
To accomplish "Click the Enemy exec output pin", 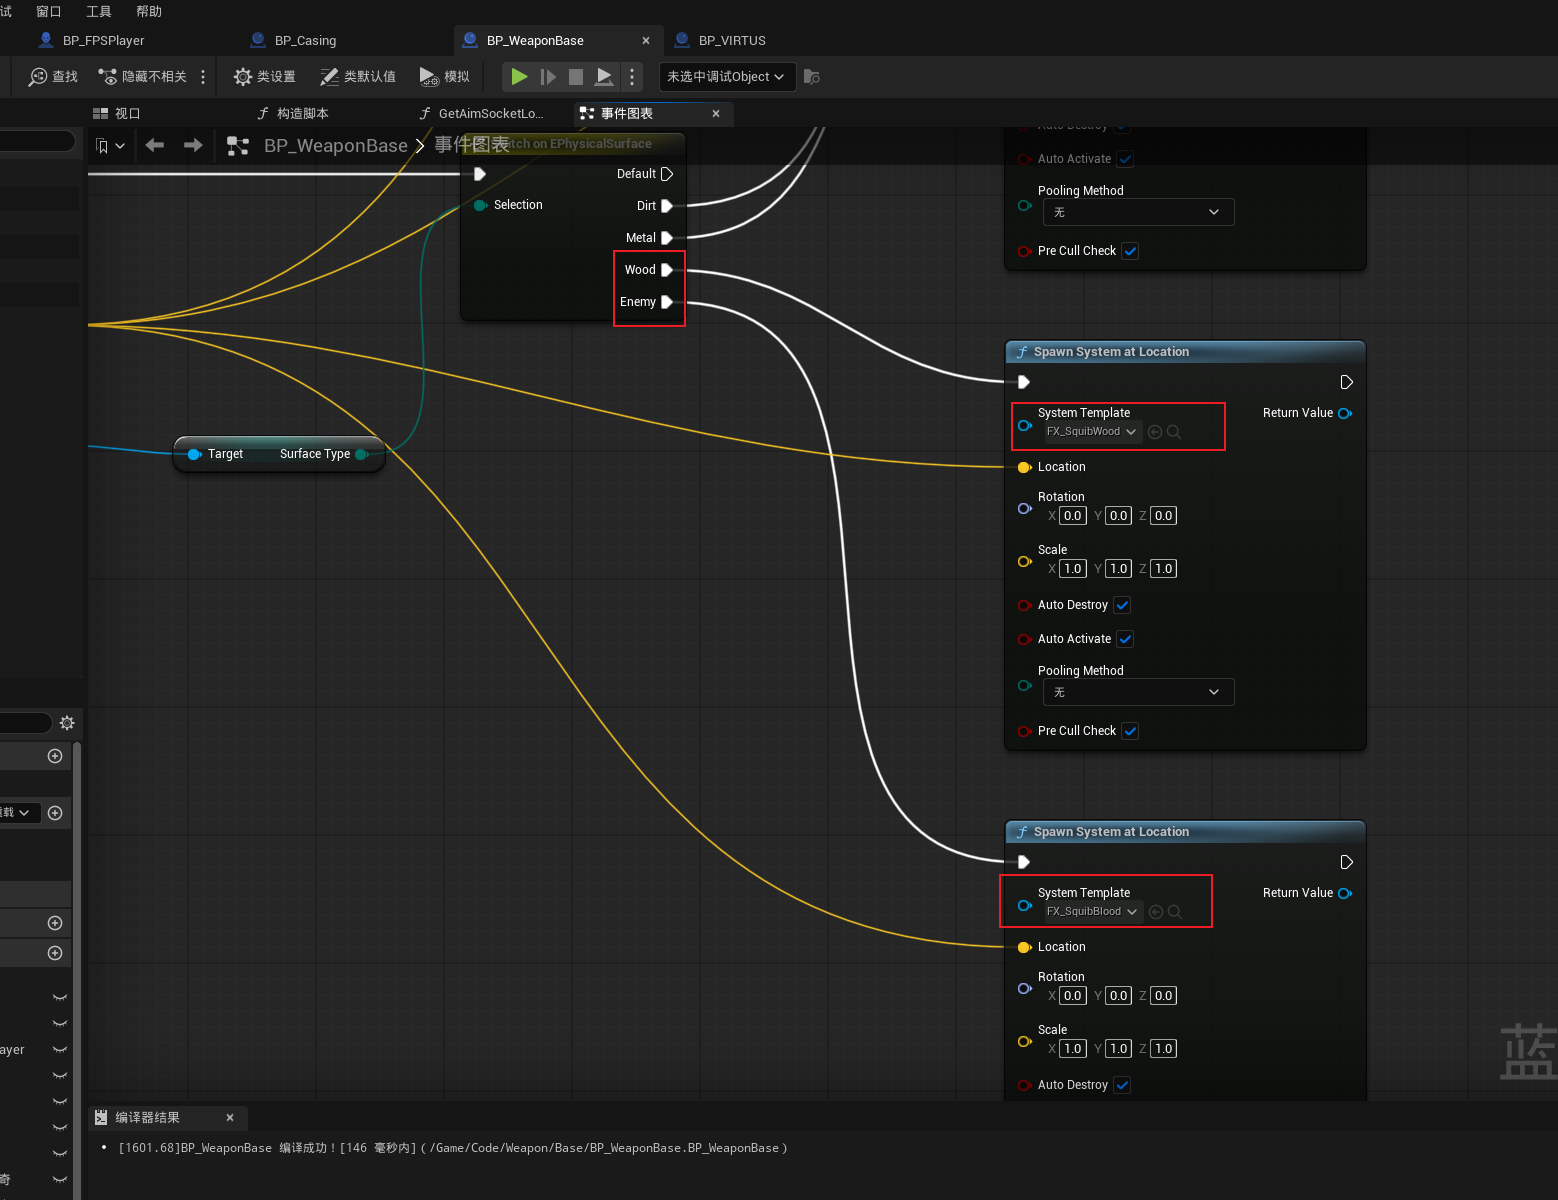I will tap(667, 302).
